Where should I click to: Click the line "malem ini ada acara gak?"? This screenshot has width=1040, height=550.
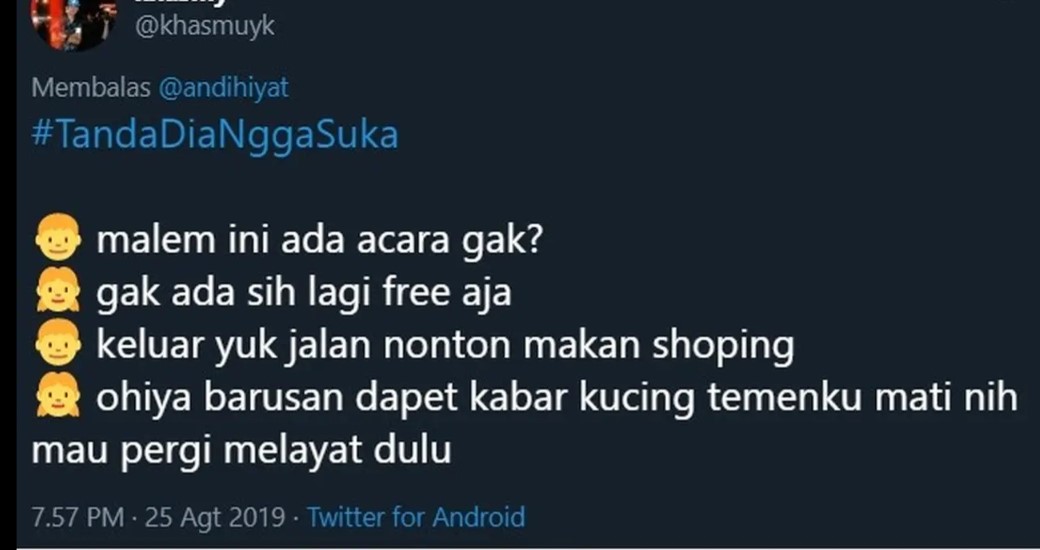coord(320,240)
